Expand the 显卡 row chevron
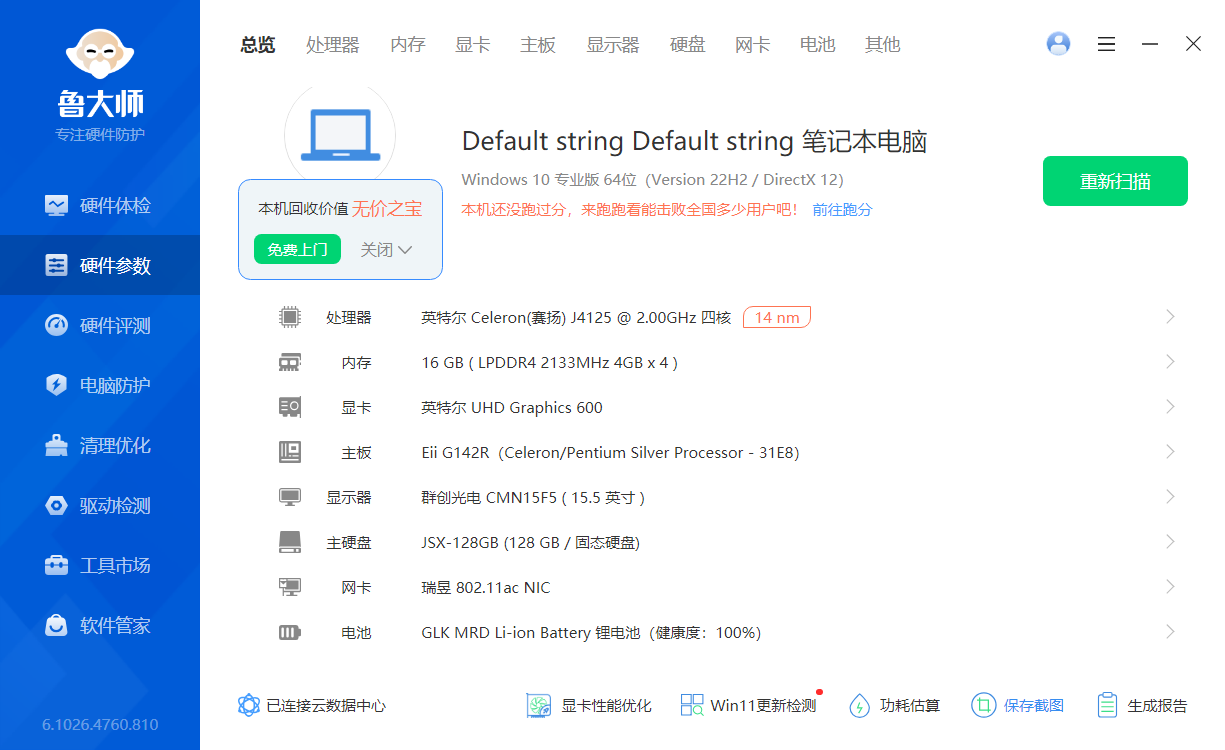This screenshot has height=750, width=1225. pos(1170,407)
